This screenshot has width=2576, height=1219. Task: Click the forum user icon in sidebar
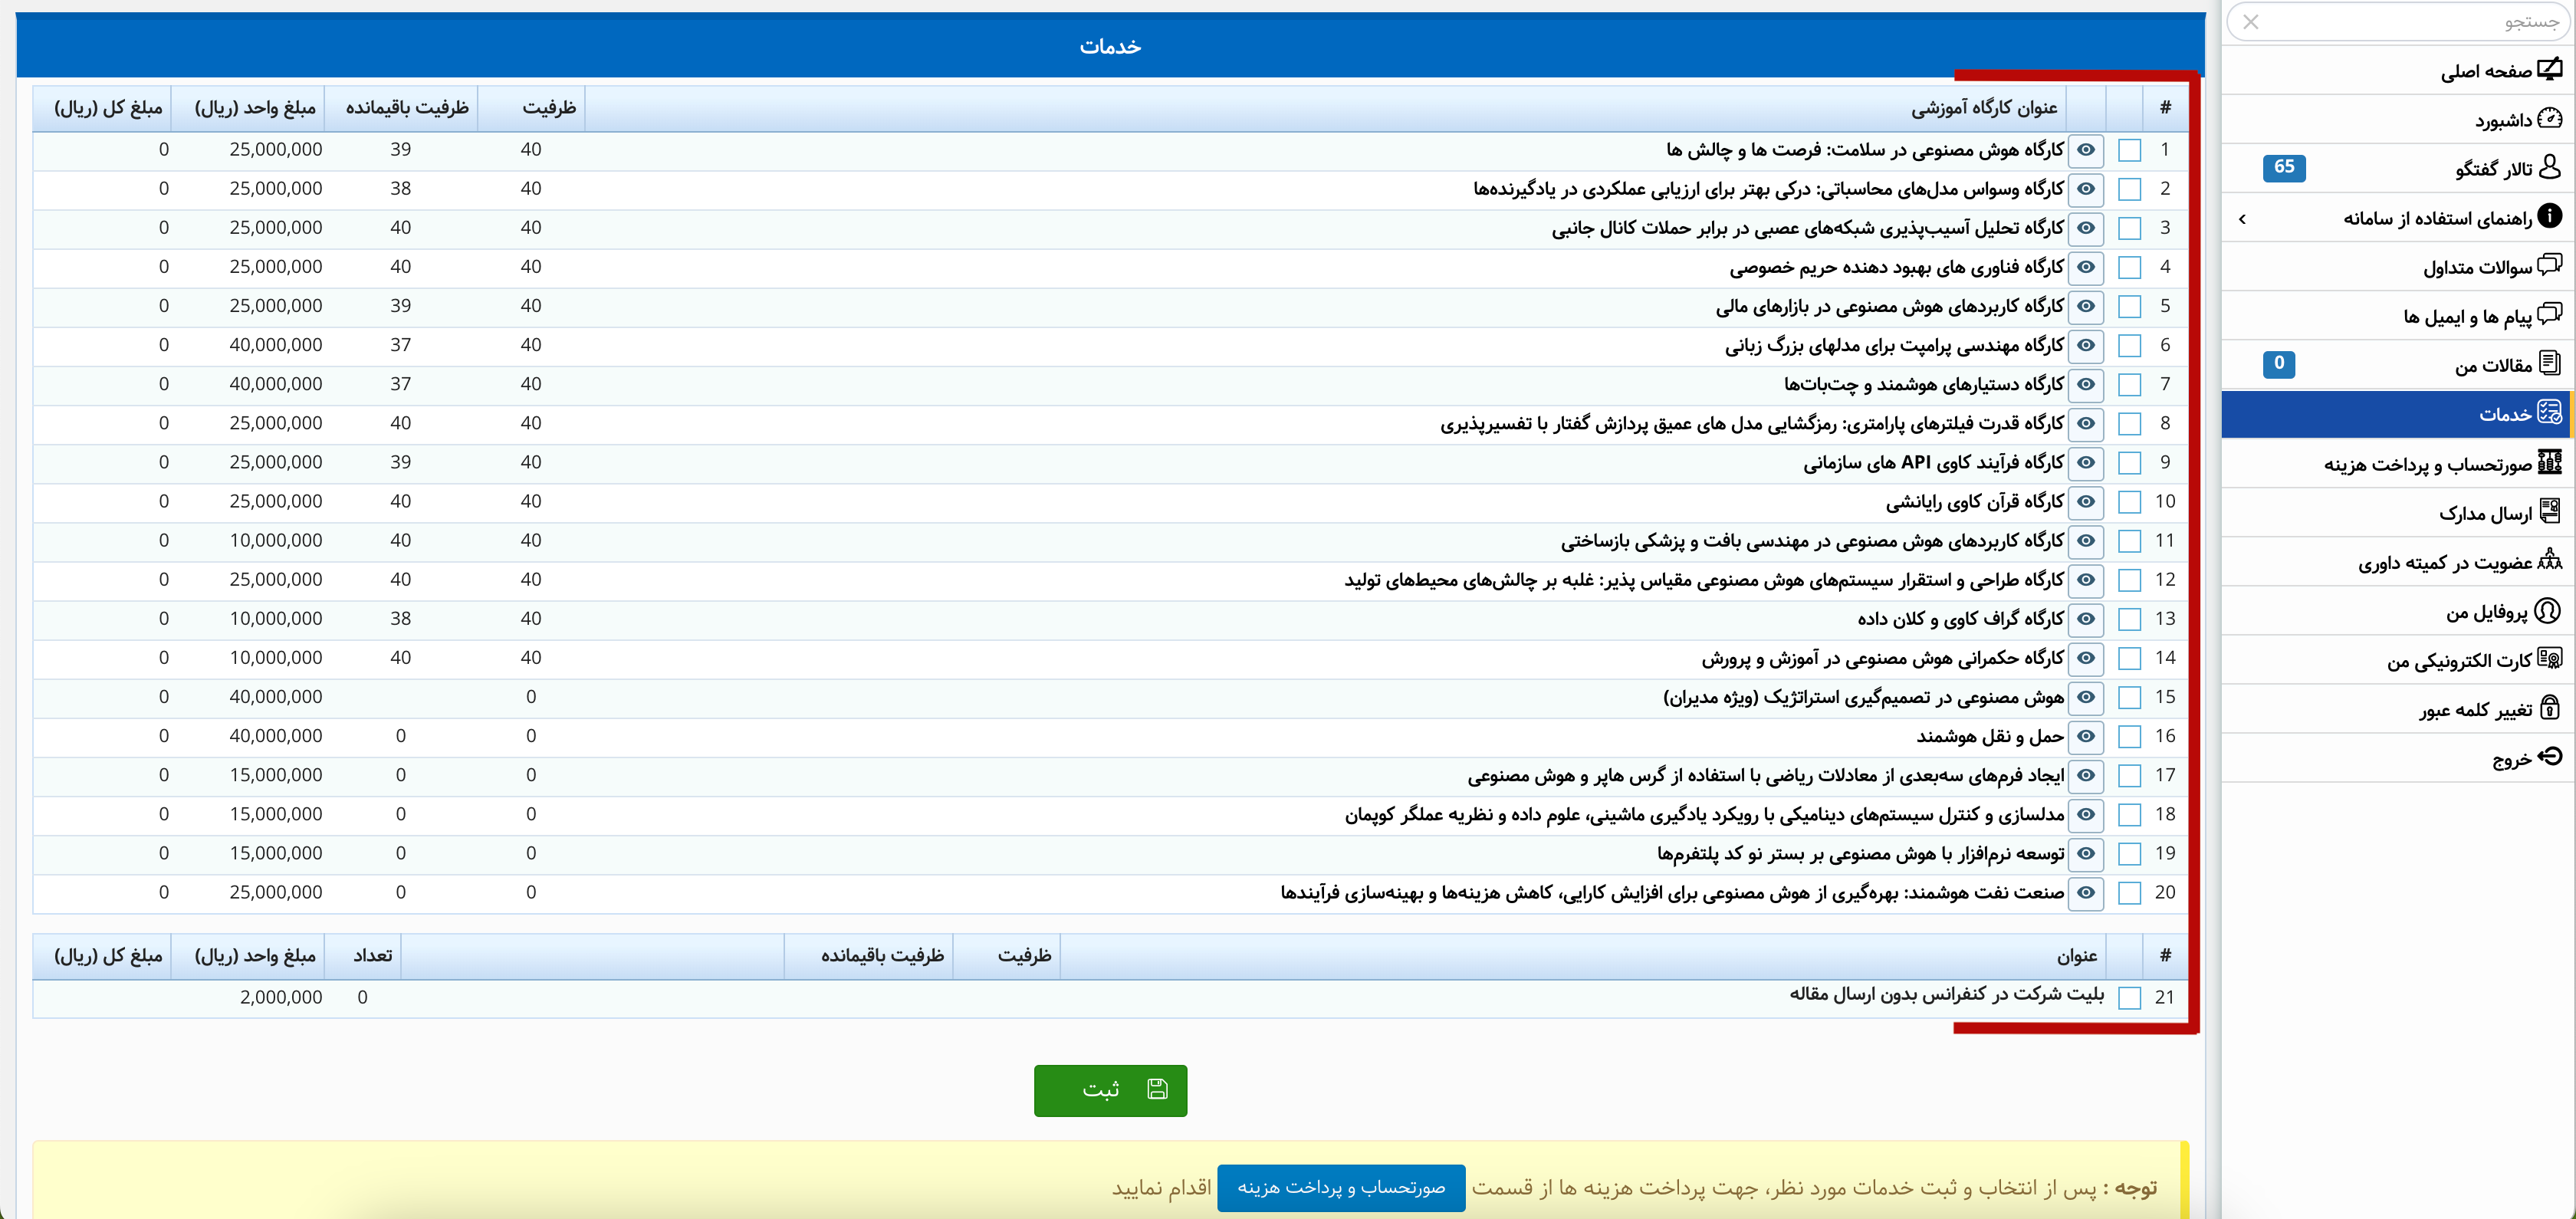pyautogui.click(x=2550, y=167)
